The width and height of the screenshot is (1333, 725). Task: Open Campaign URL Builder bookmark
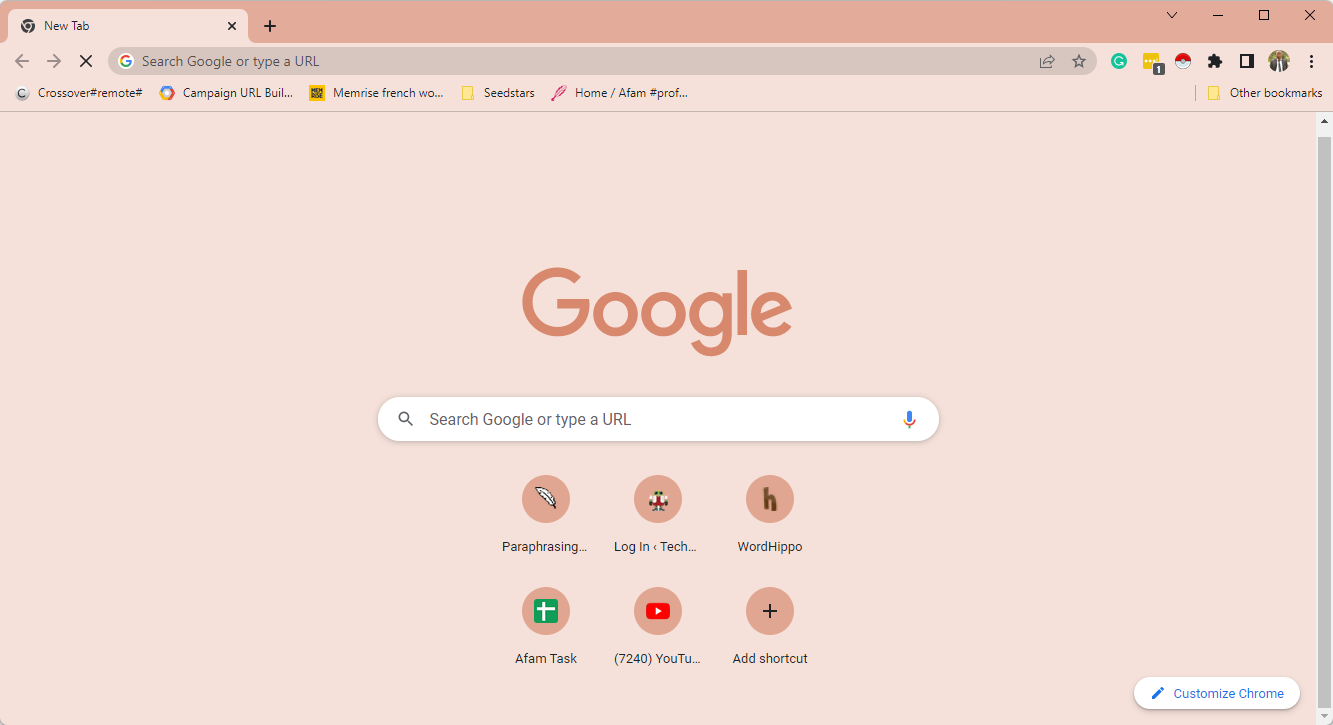click(226, 93)
